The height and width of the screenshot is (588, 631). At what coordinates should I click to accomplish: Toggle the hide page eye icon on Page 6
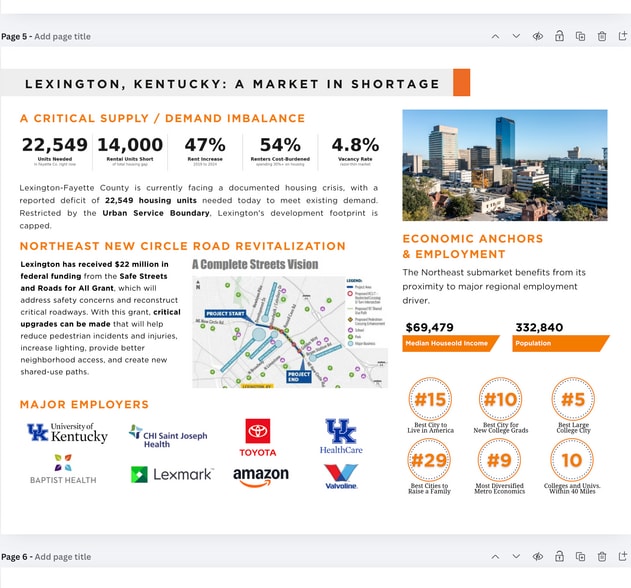click(x=537, y=556)
